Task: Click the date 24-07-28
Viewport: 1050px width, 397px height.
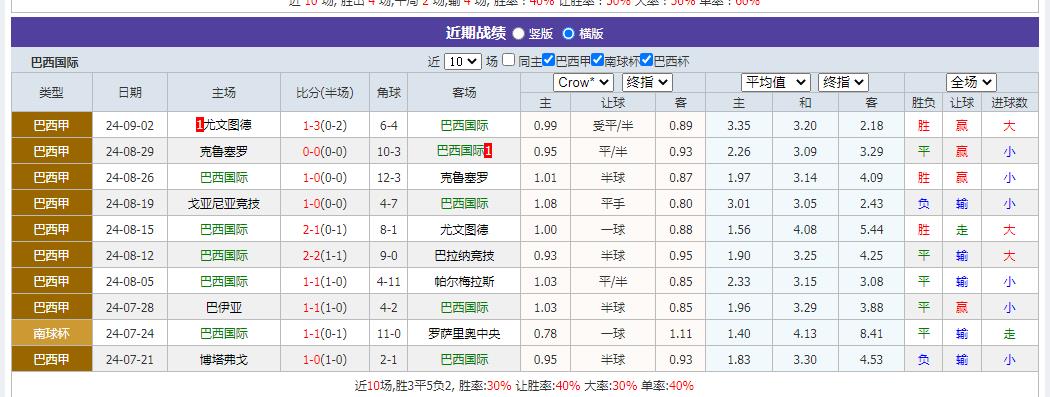Action: coord(130,308)
